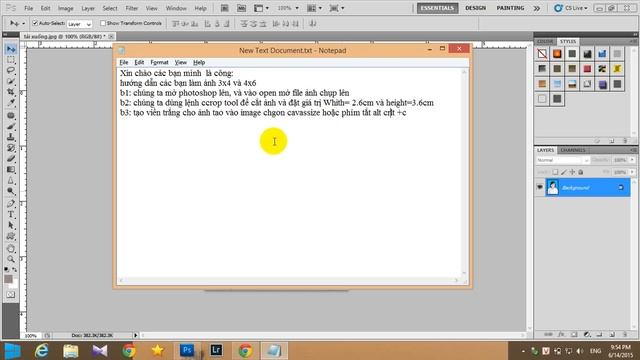This screenshot has width=640, height=360.
Task: Select the custom Shape tool
Action: pyautogui.click(x=11, y=236)
